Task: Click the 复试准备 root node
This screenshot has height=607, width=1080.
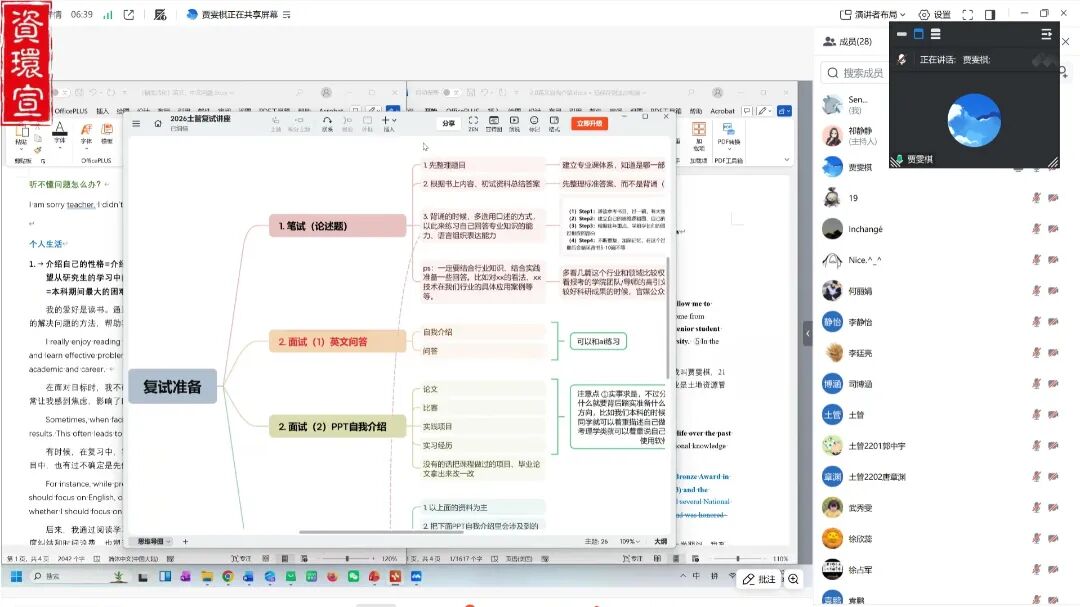Action: coord(172,386)
